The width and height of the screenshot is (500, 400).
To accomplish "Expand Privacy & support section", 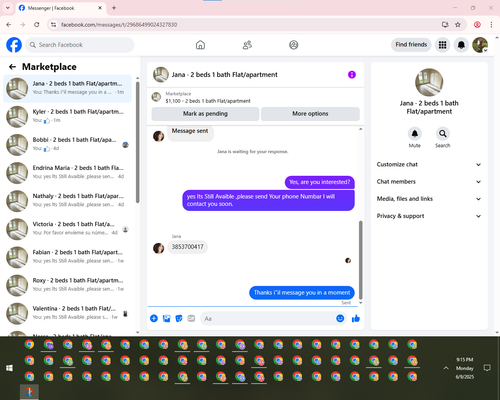I will click(x=429, y=216).
